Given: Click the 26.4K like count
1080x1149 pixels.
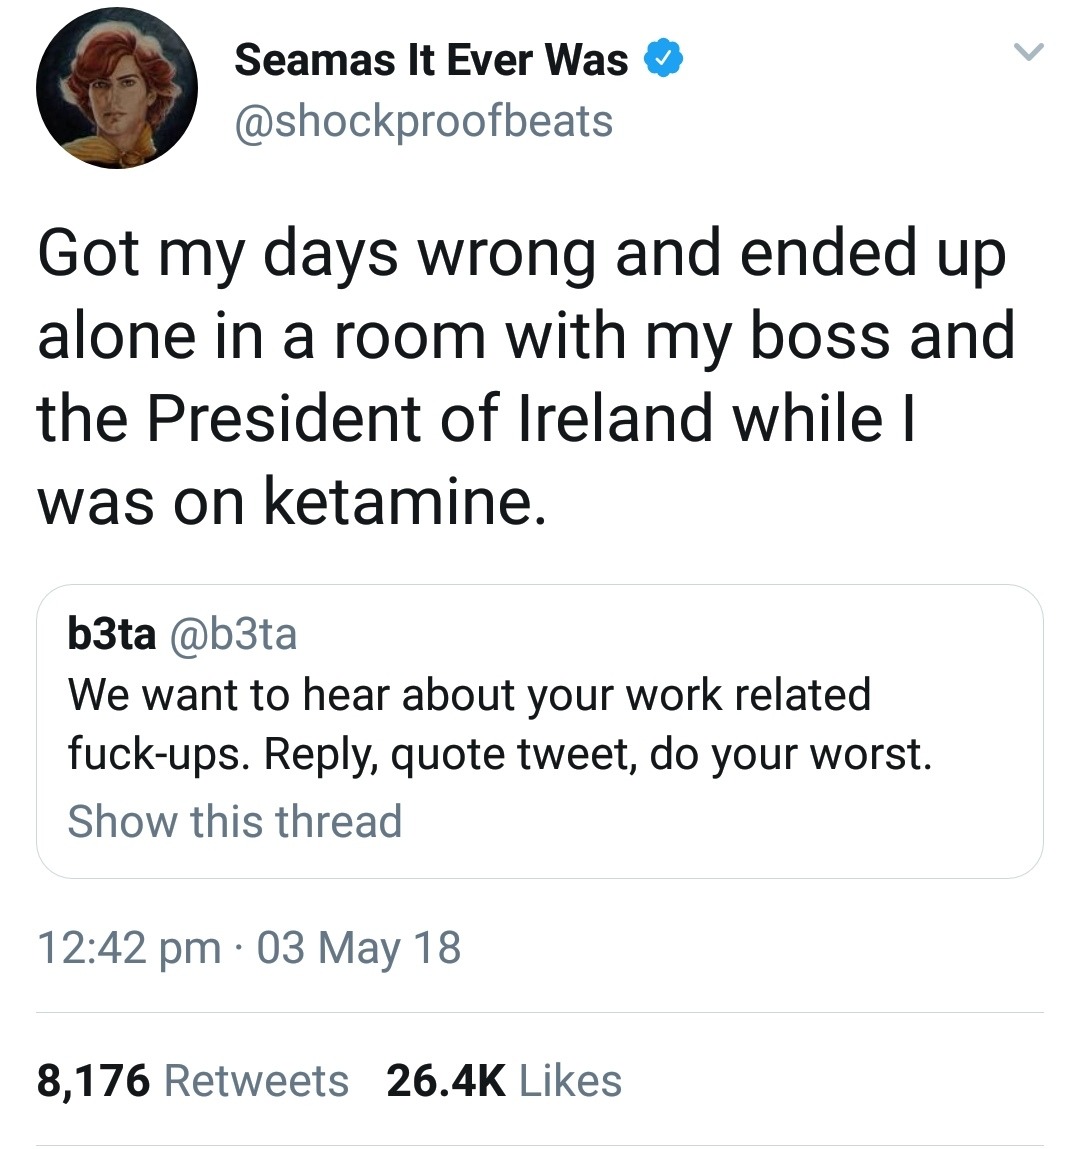Looking at the screenshot, I should [446, 1081].
